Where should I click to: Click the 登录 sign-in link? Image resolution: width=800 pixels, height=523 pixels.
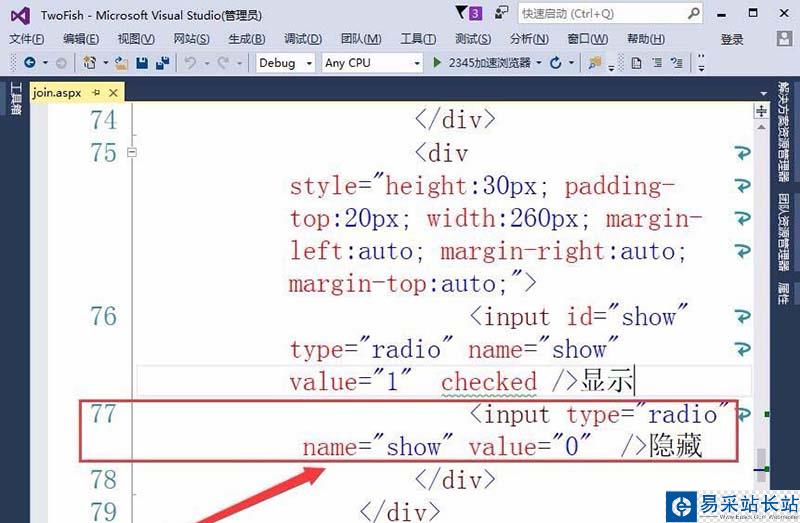click(x=732, y=39)
